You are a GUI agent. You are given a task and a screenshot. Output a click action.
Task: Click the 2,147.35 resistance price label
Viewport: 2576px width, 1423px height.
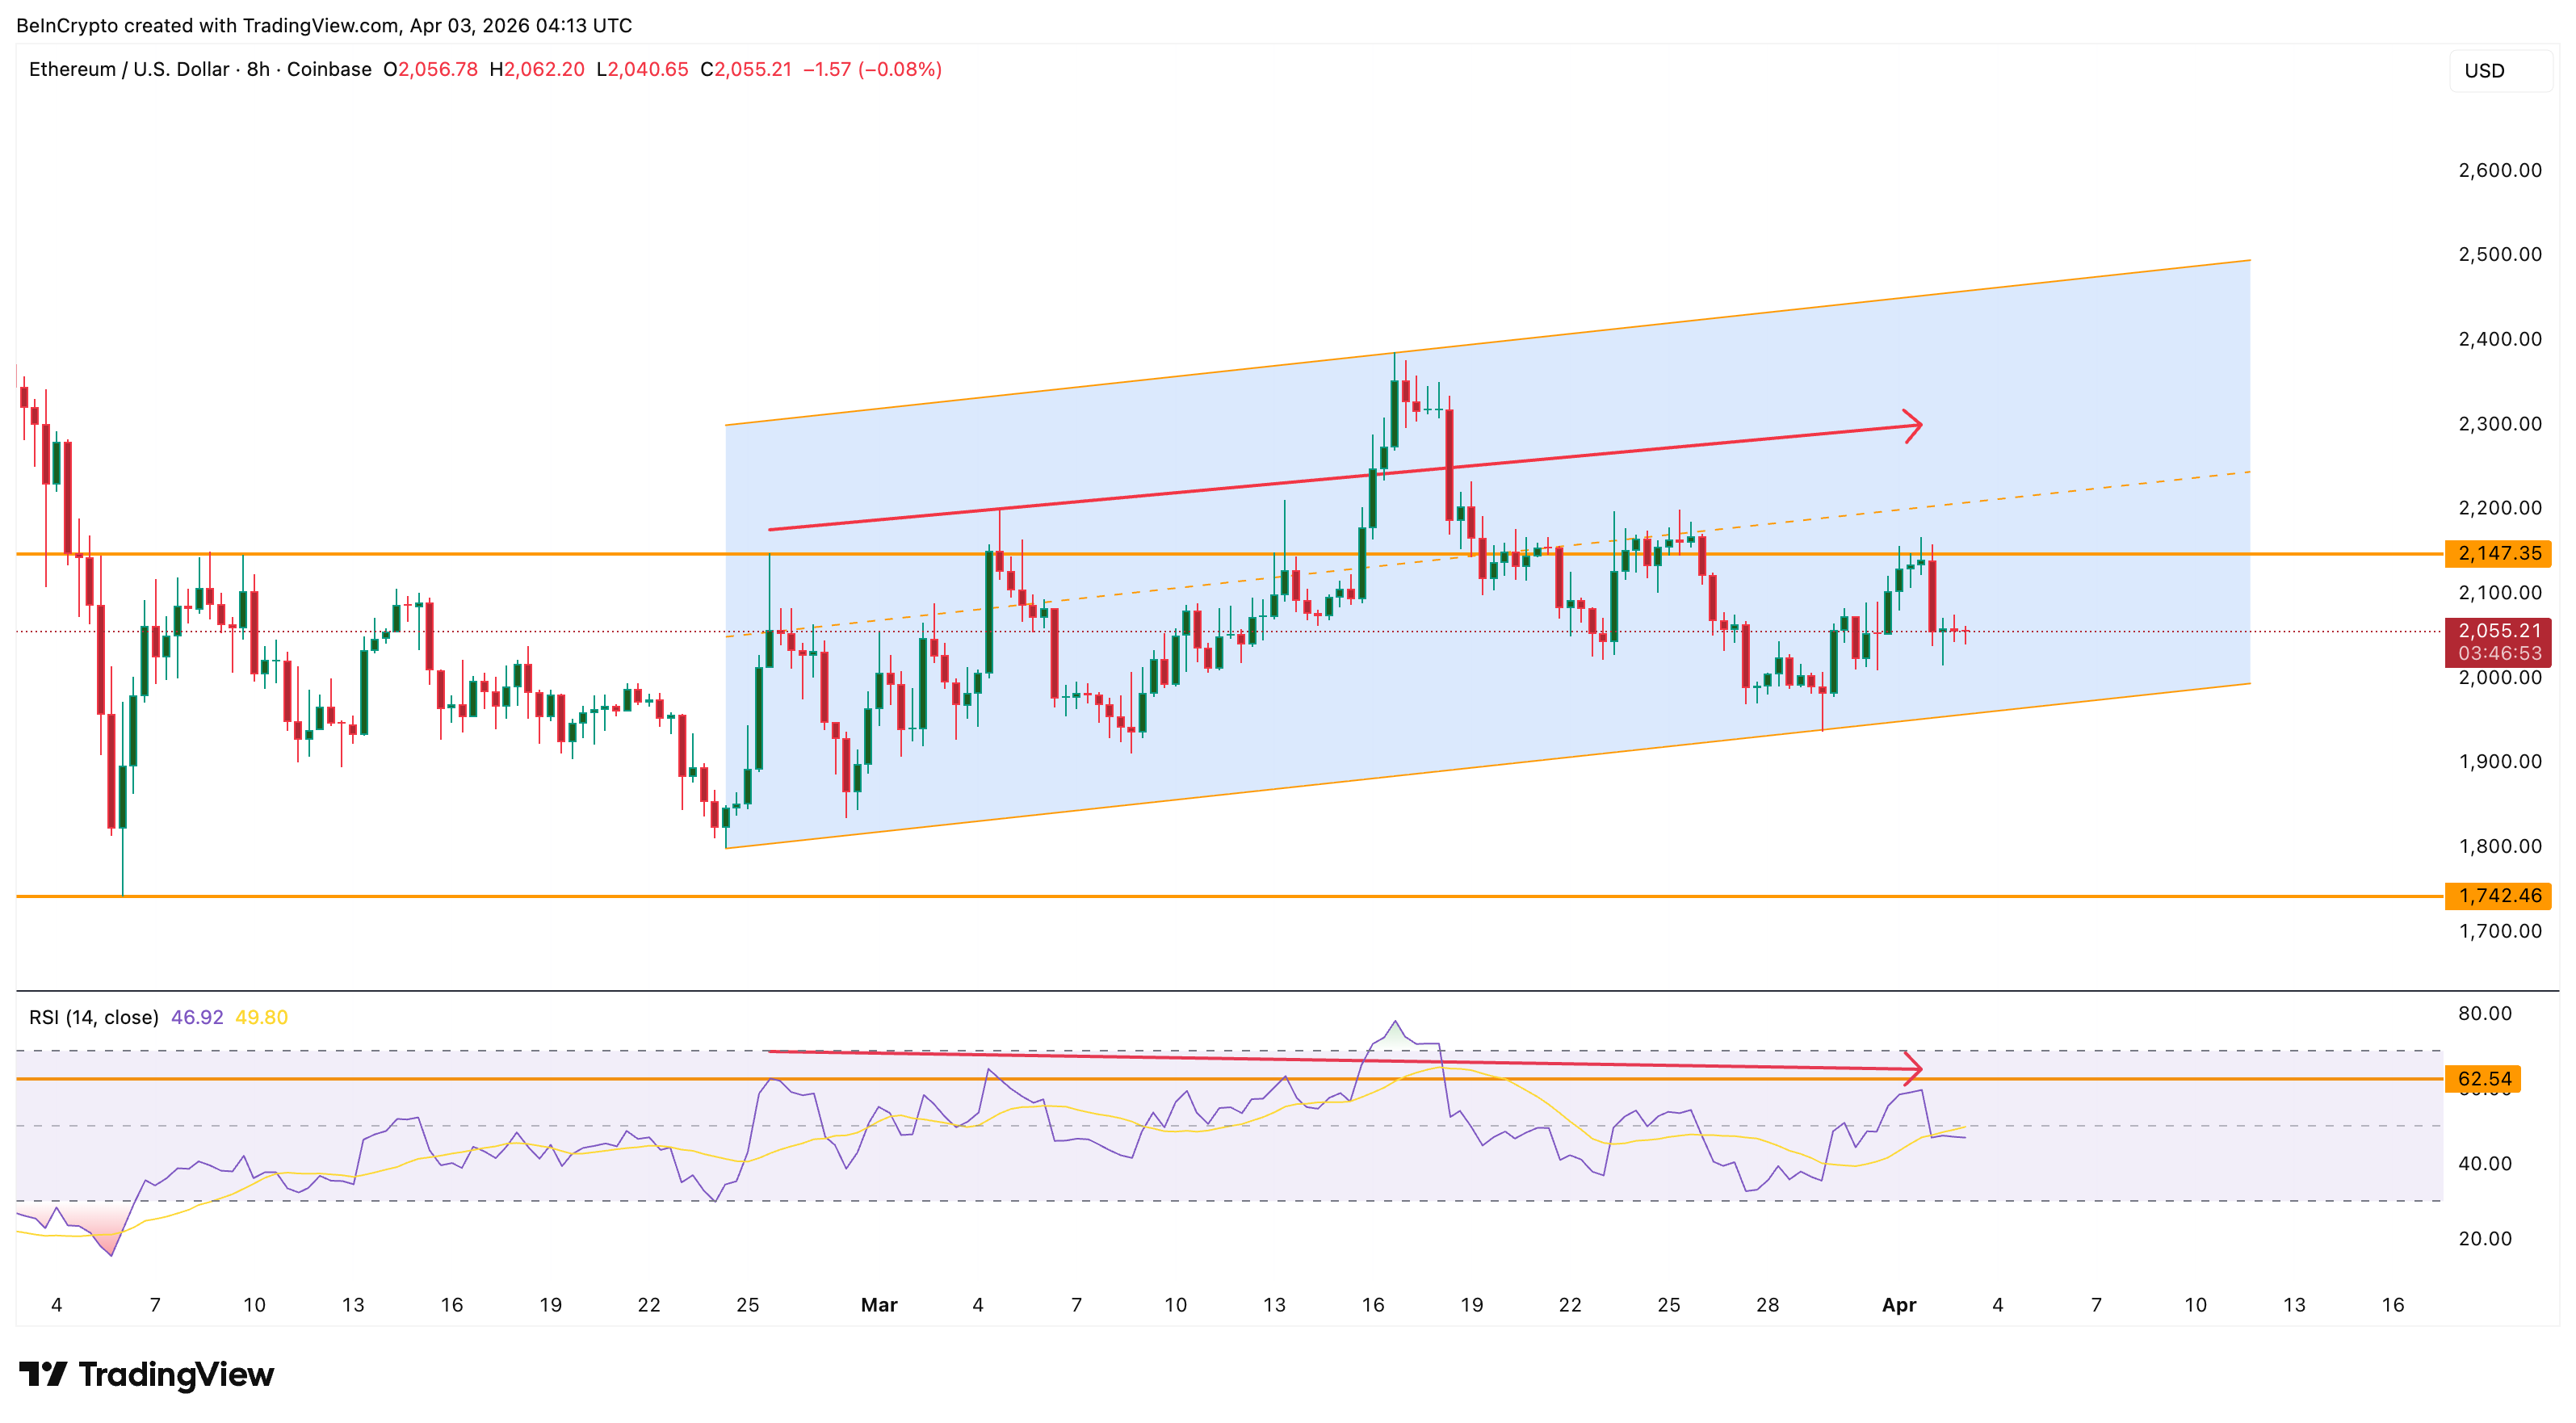[2497, 553]
